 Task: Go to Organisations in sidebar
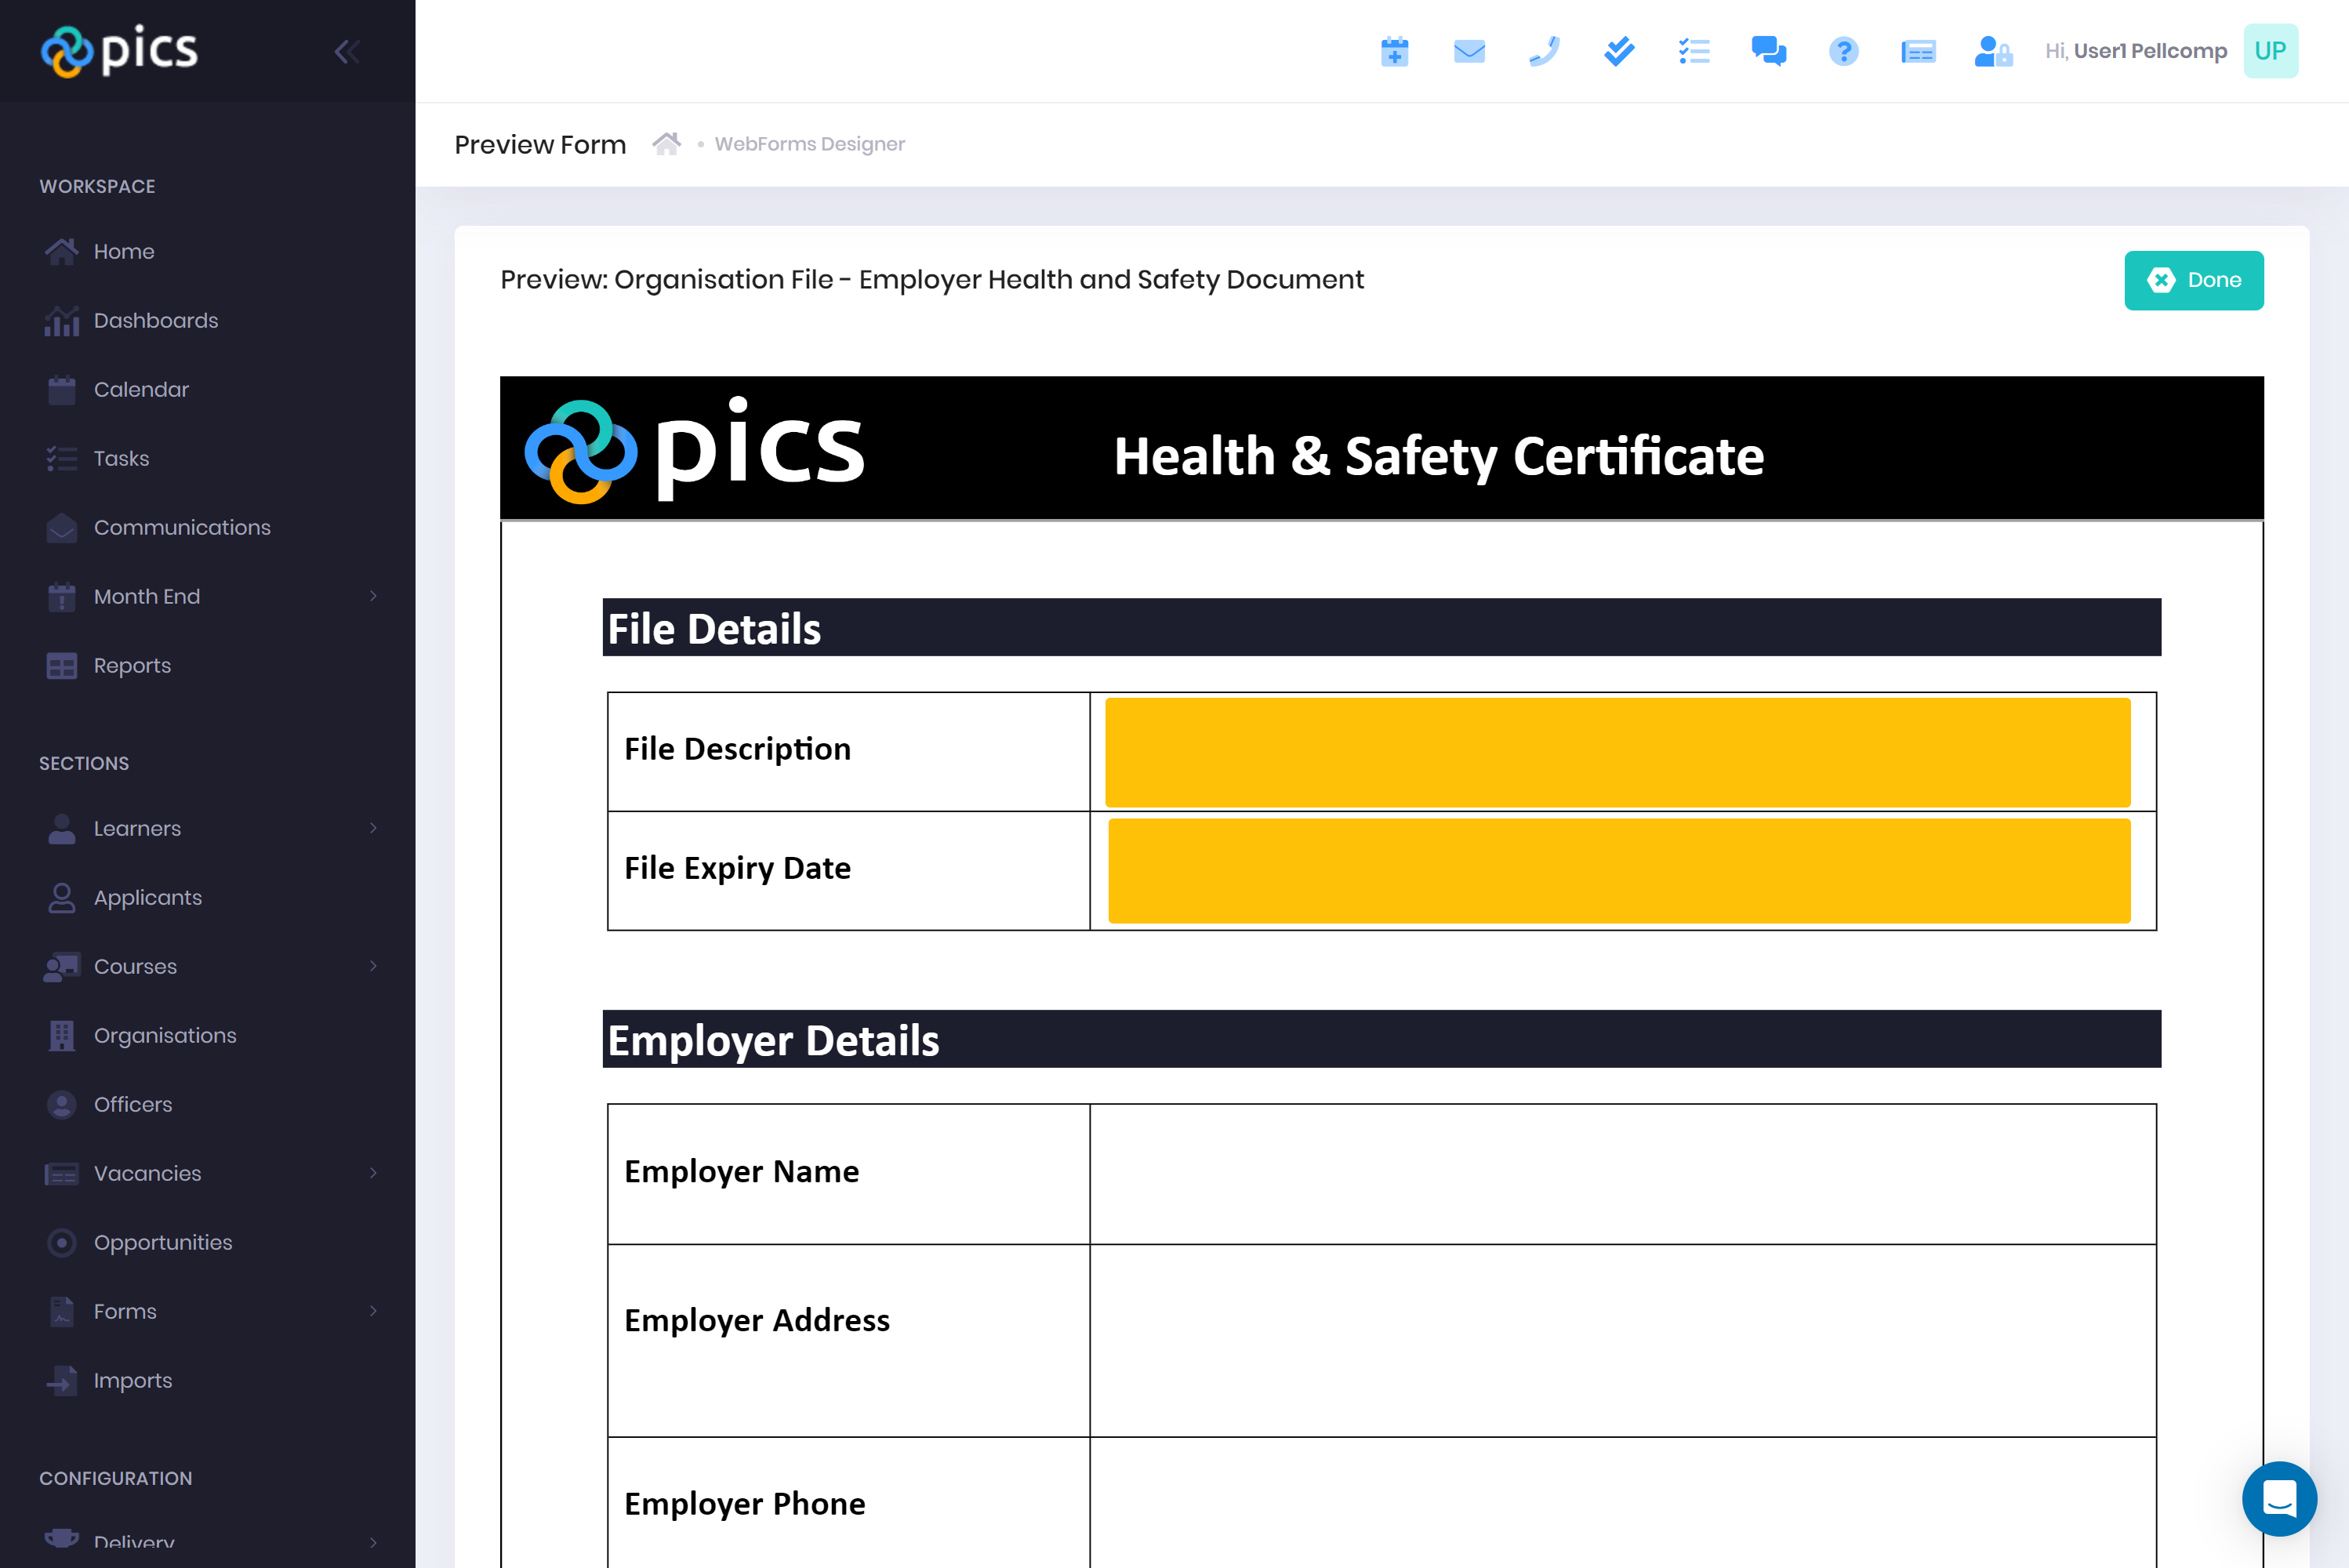click(x=165, y=1035)
